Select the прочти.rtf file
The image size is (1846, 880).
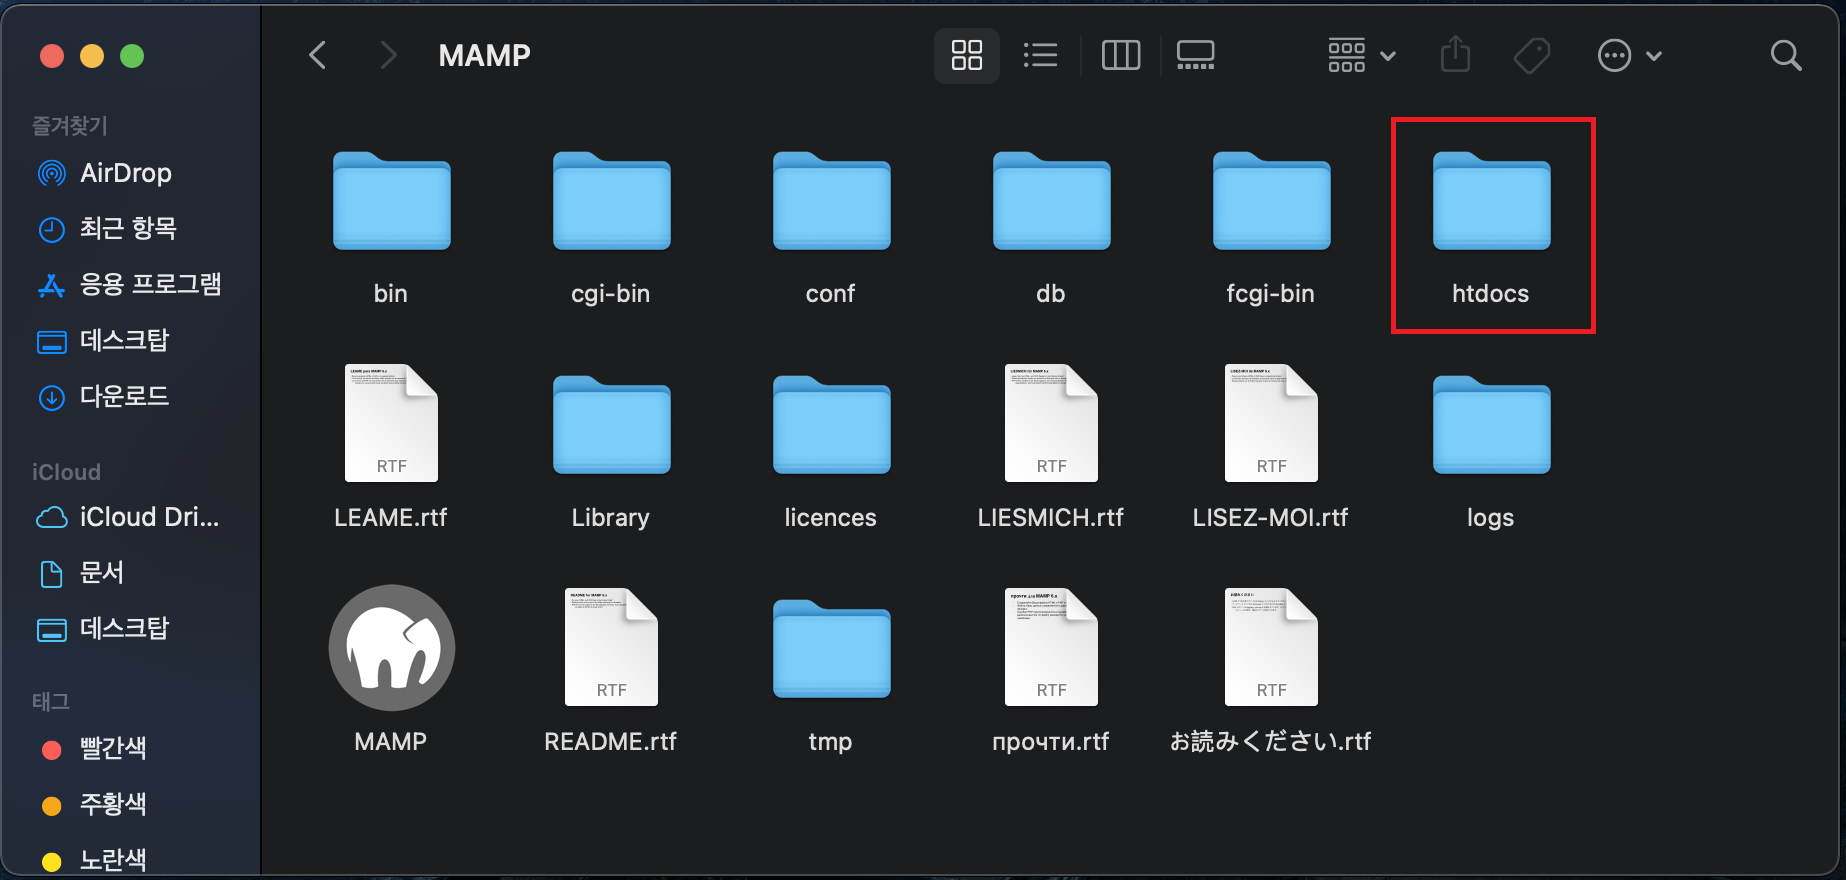1051,647
